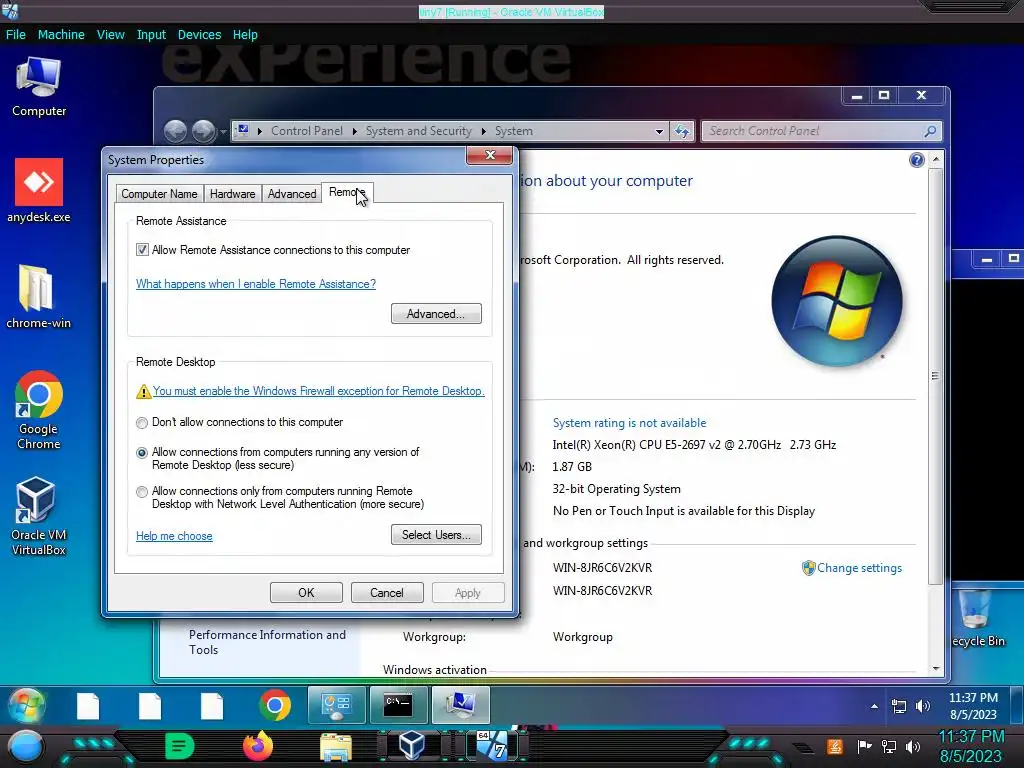The image size is (1024, 768).
Task: Click the Select Users... button
Action: (436, 535)
